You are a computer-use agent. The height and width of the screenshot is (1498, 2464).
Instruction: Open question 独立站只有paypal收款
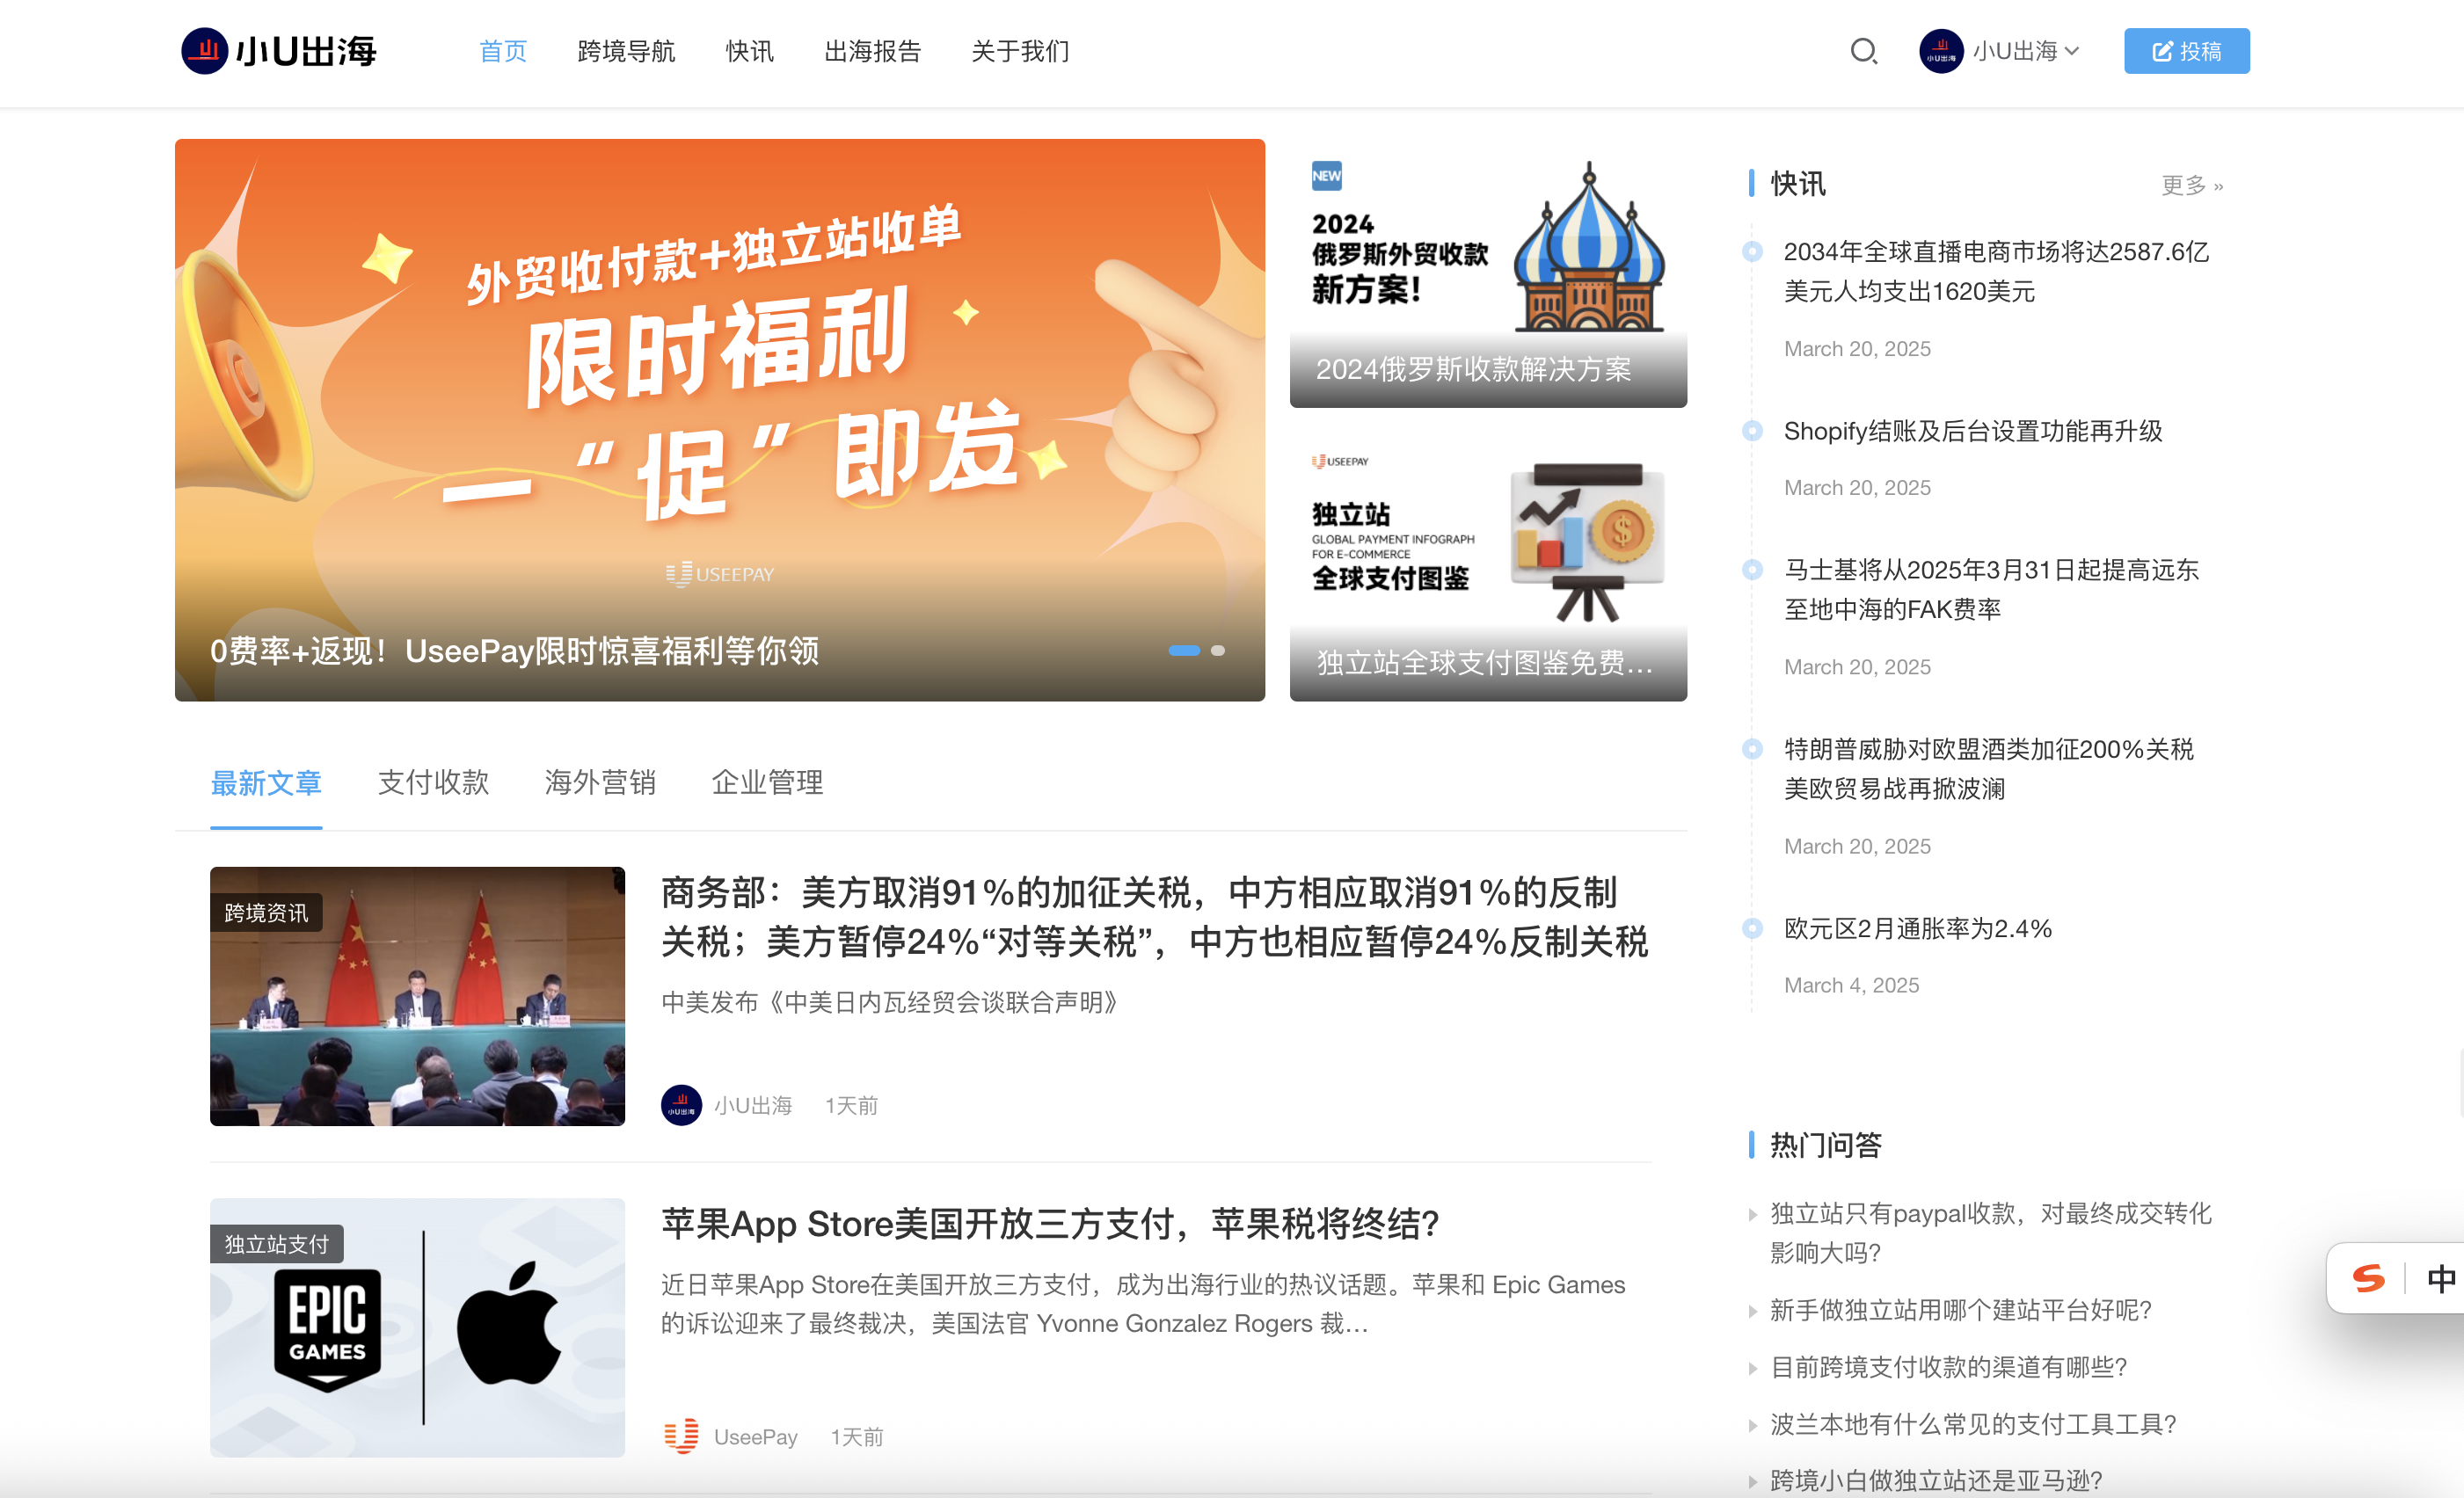pyautogui.click(x=1990, y=1233)
